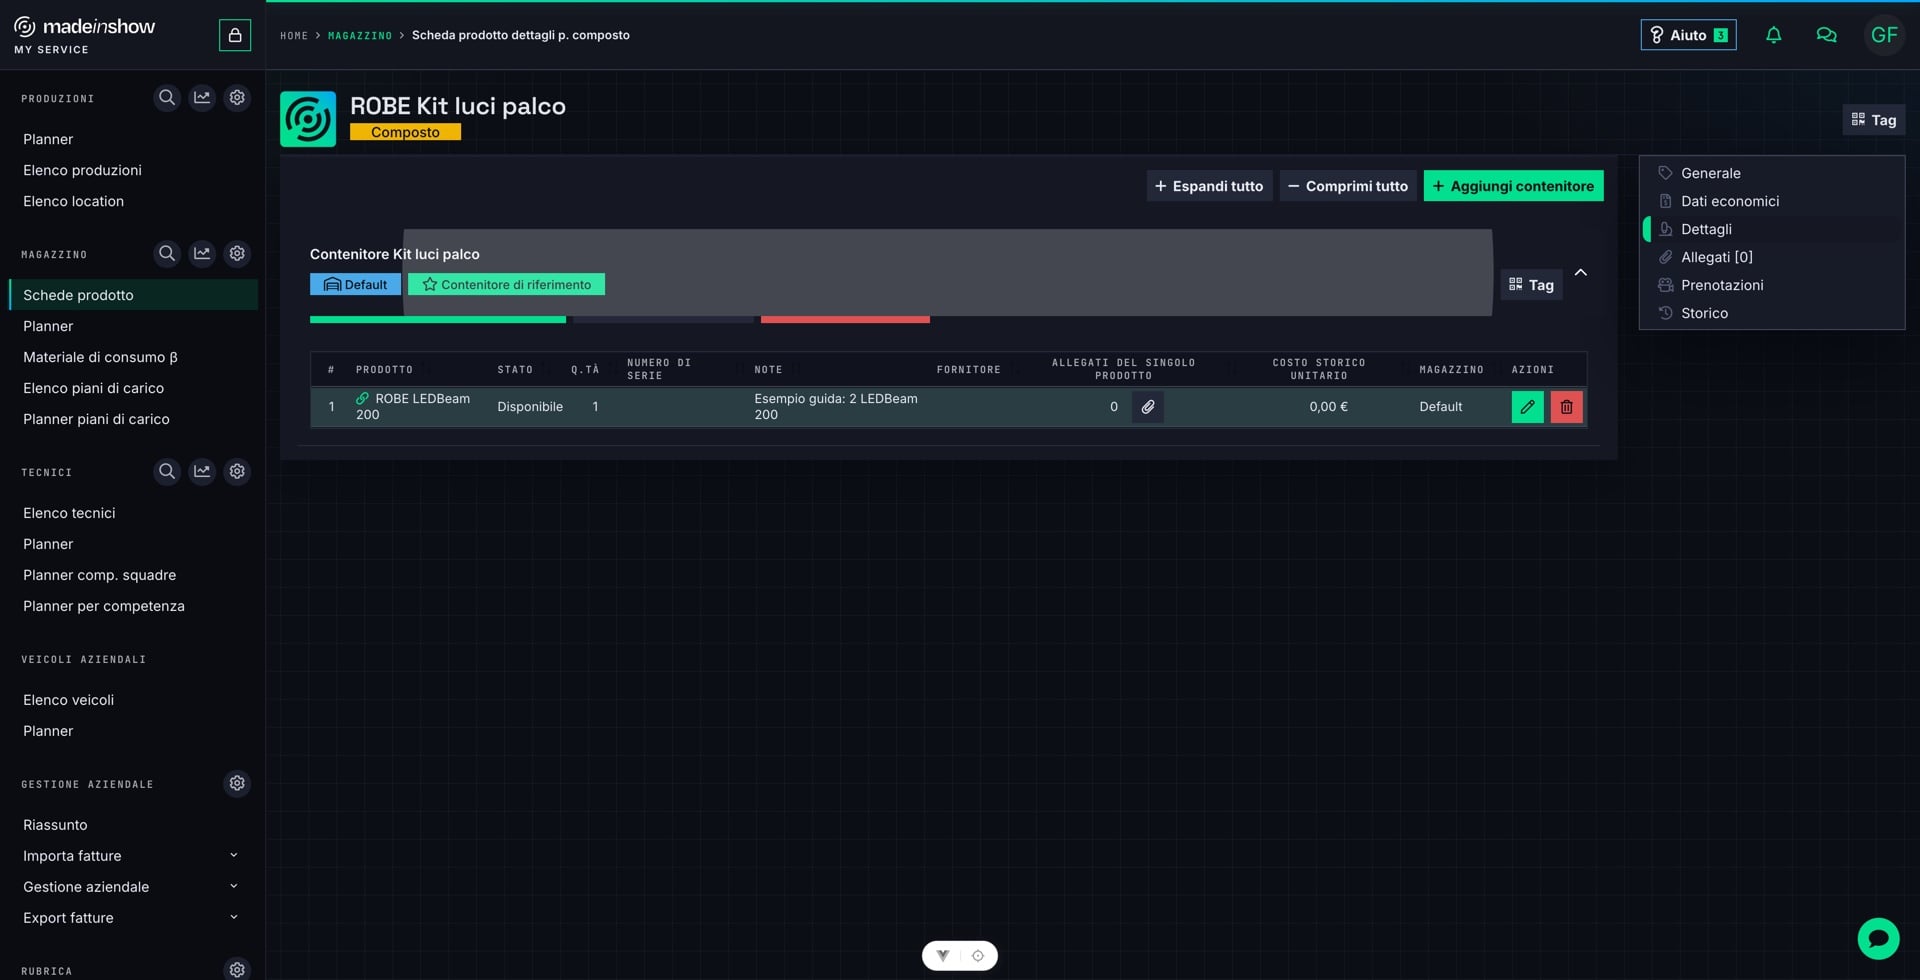
Task: Click the link icon next to ROBE LEDBeam 200
Action: (x=362, y=399)
